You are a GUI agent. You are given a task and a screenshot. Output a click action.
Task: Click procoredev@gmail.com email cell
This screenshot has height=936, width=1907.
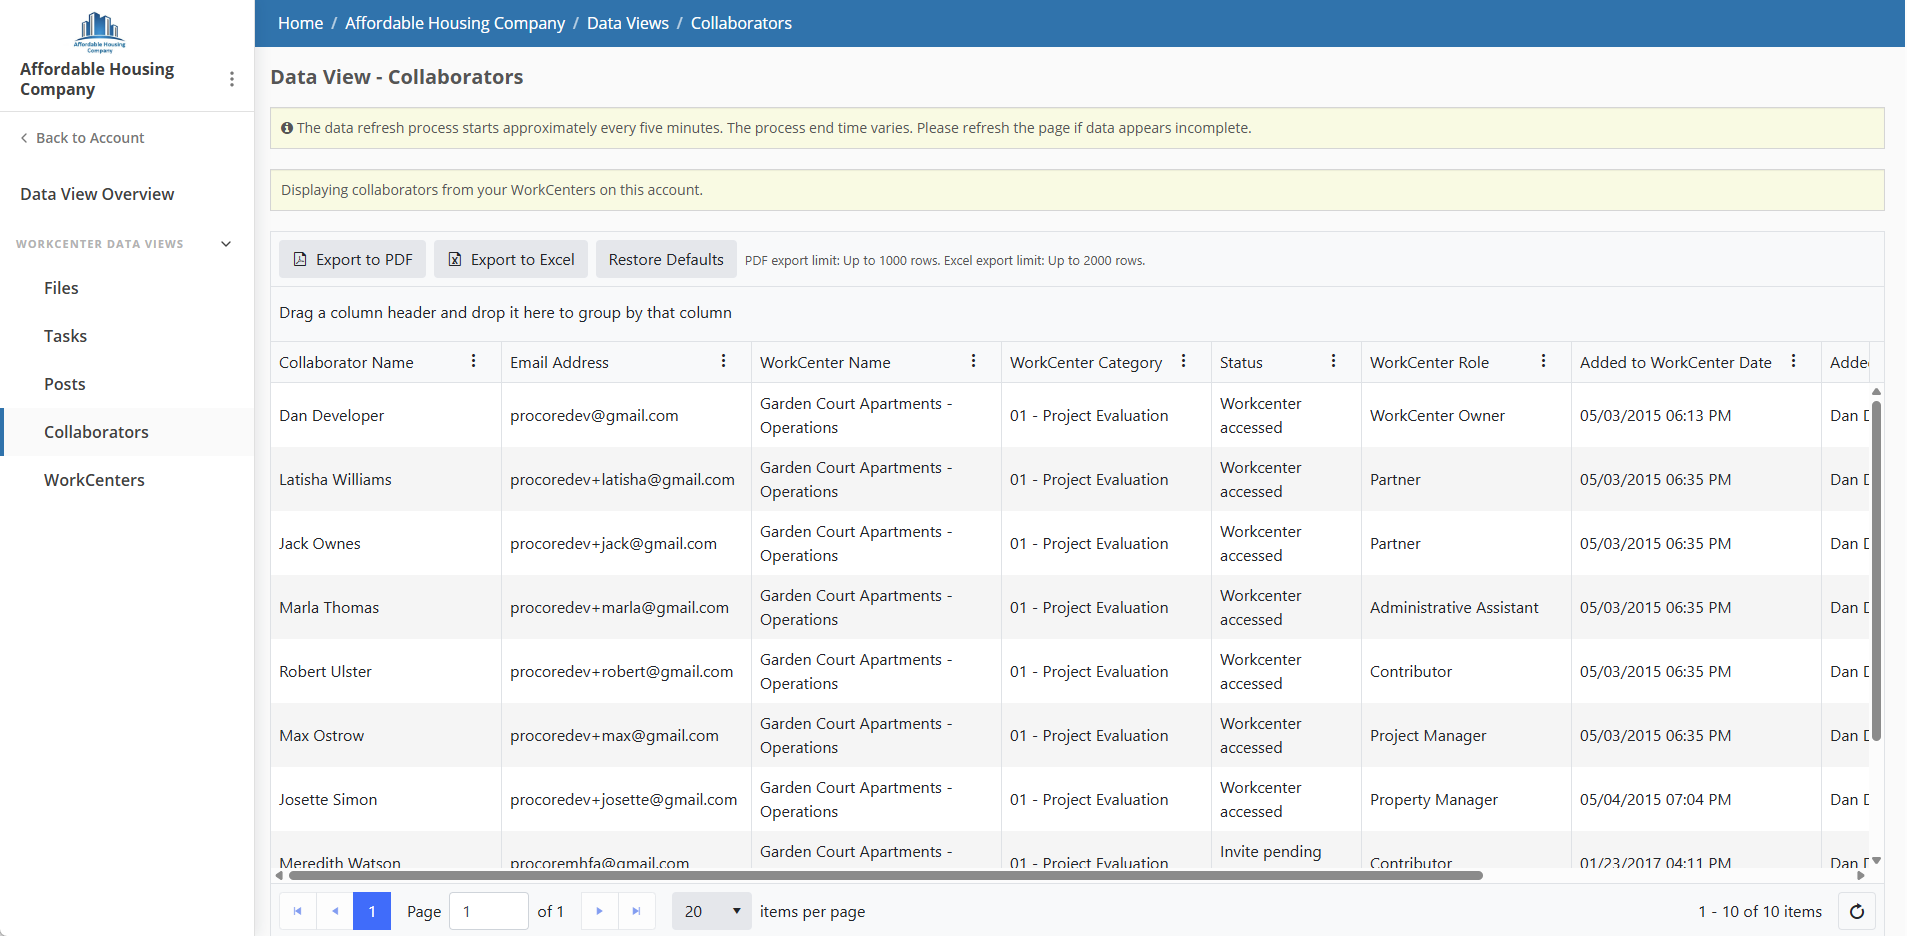click(x=626, y=415)
